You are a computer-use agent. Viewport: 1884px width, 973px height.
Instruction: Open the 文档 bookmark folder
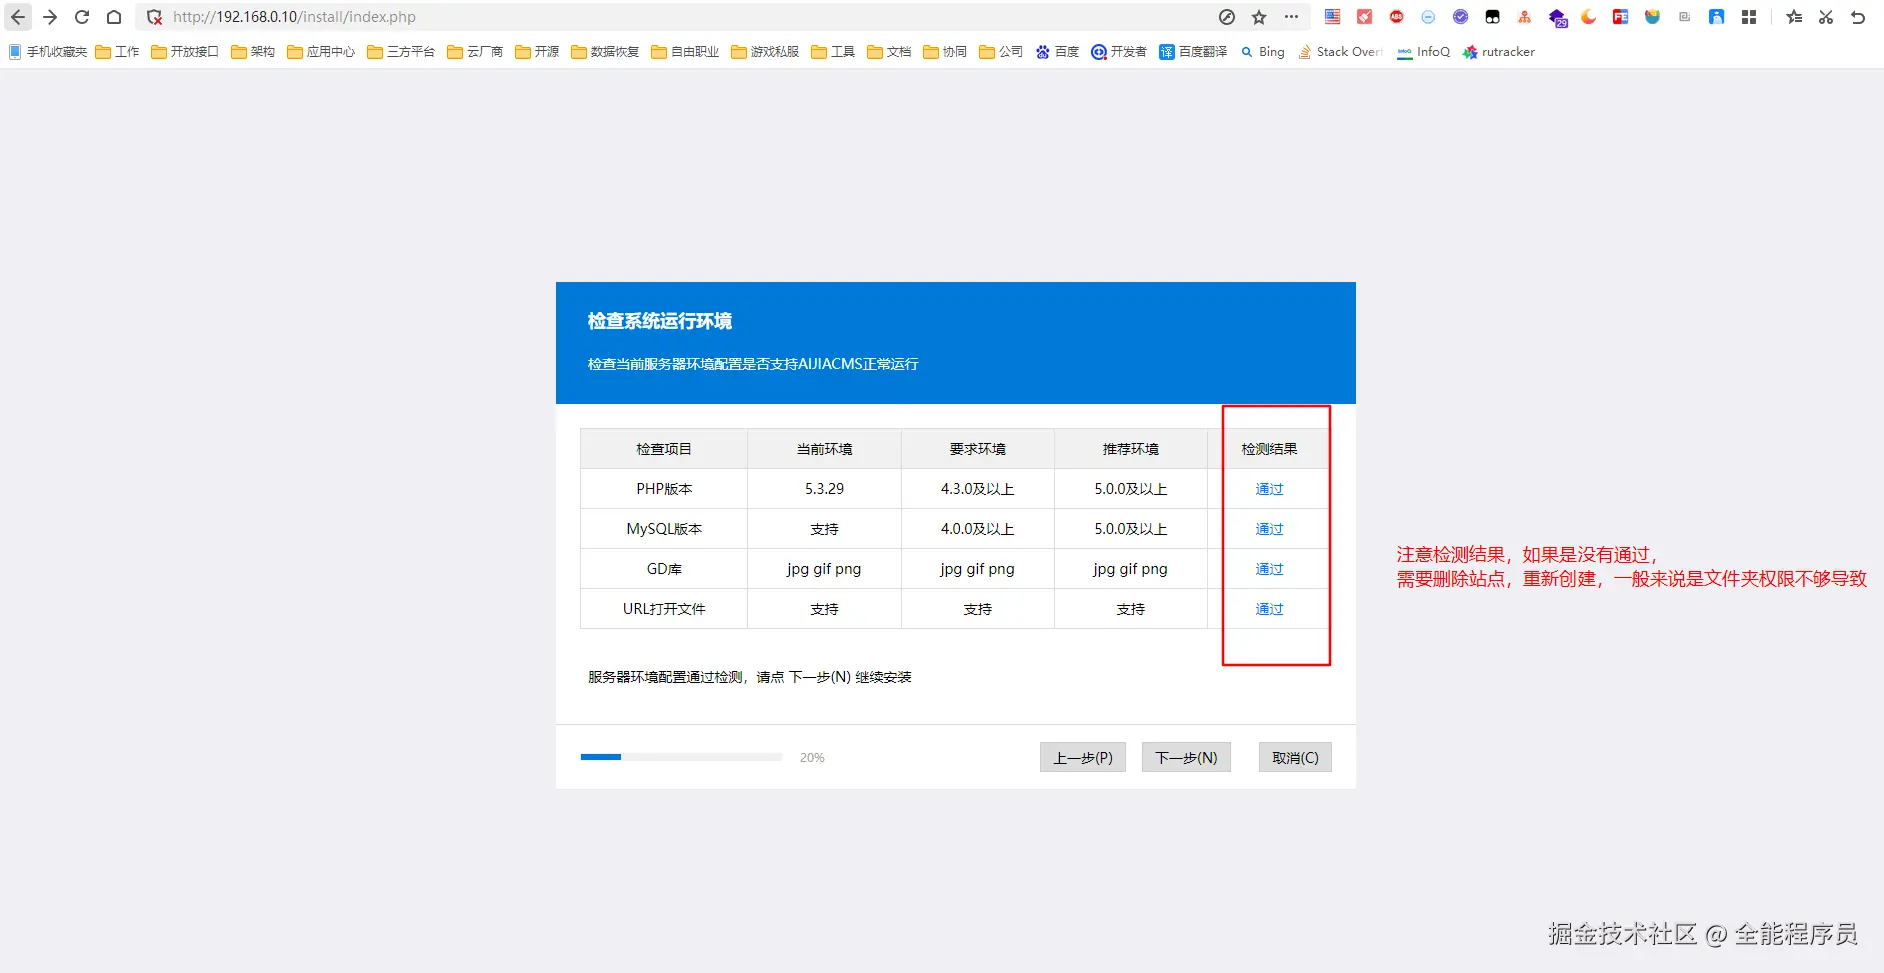pyautogui.click(x=889, y=52)
